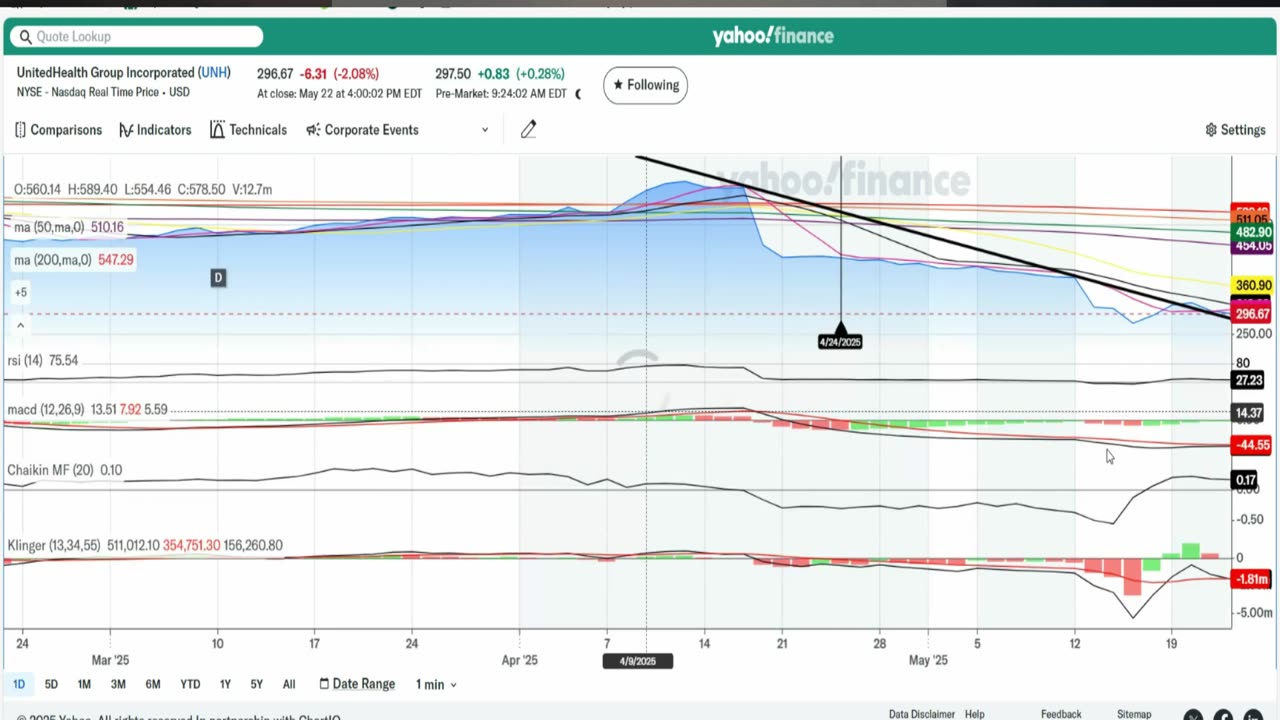Click the Quote Lookup search field
This screenshot has height=720, width=1280.
coord(136,37)
